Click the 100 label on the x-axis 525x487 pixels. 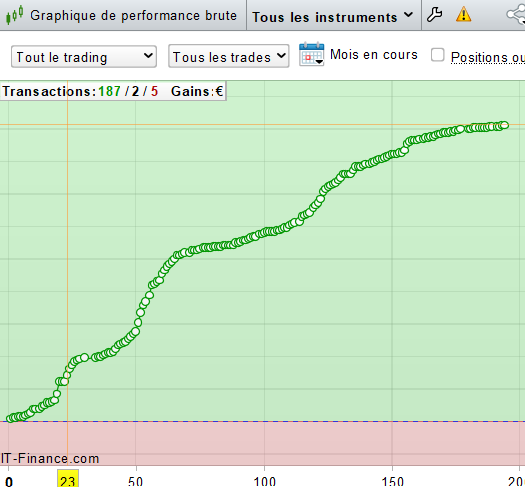tap(265, 481)
